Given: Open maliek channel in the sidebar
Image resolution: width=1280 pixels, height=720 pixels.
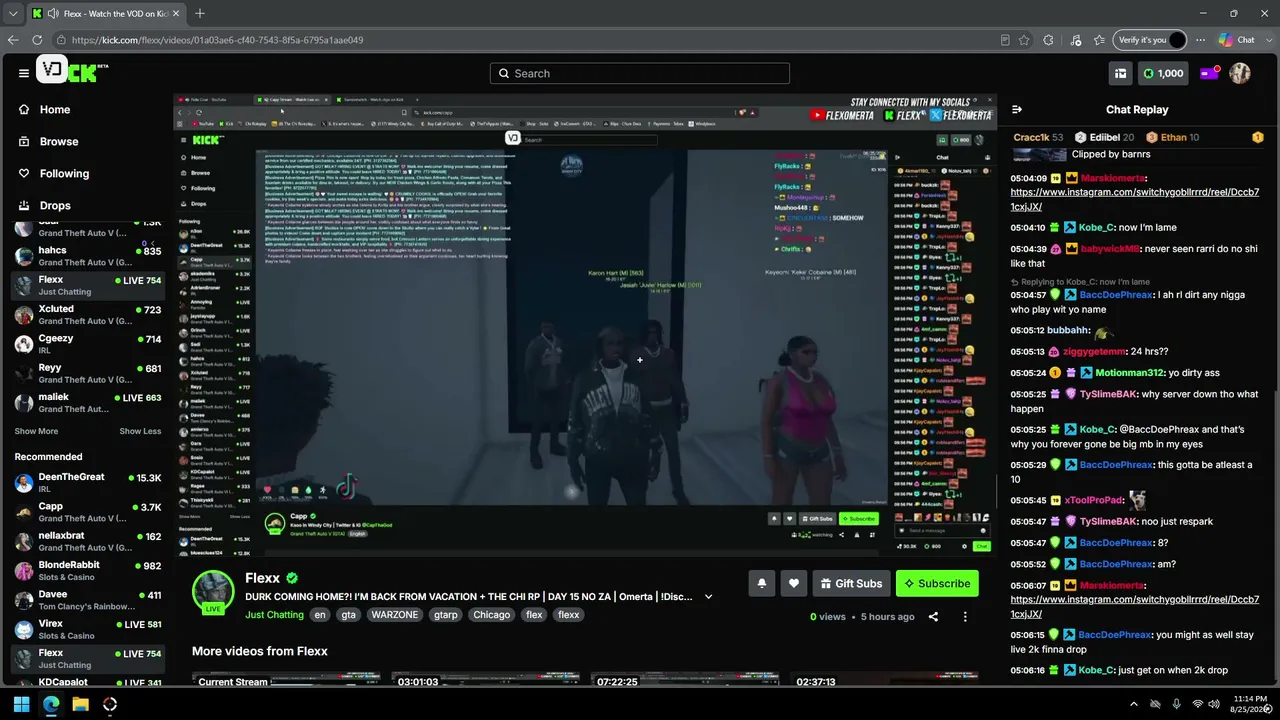Looking at the screenshot, I should [87, 403].
